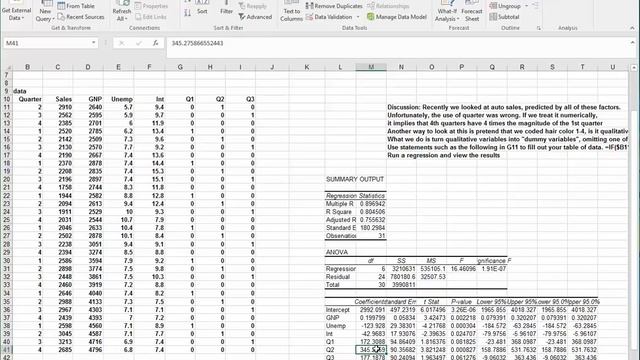The width and height of the screenshot is (640, 360).
Task: Click the Cancel formula X icon
Action: pyautogui.click(x=121, y=43)
